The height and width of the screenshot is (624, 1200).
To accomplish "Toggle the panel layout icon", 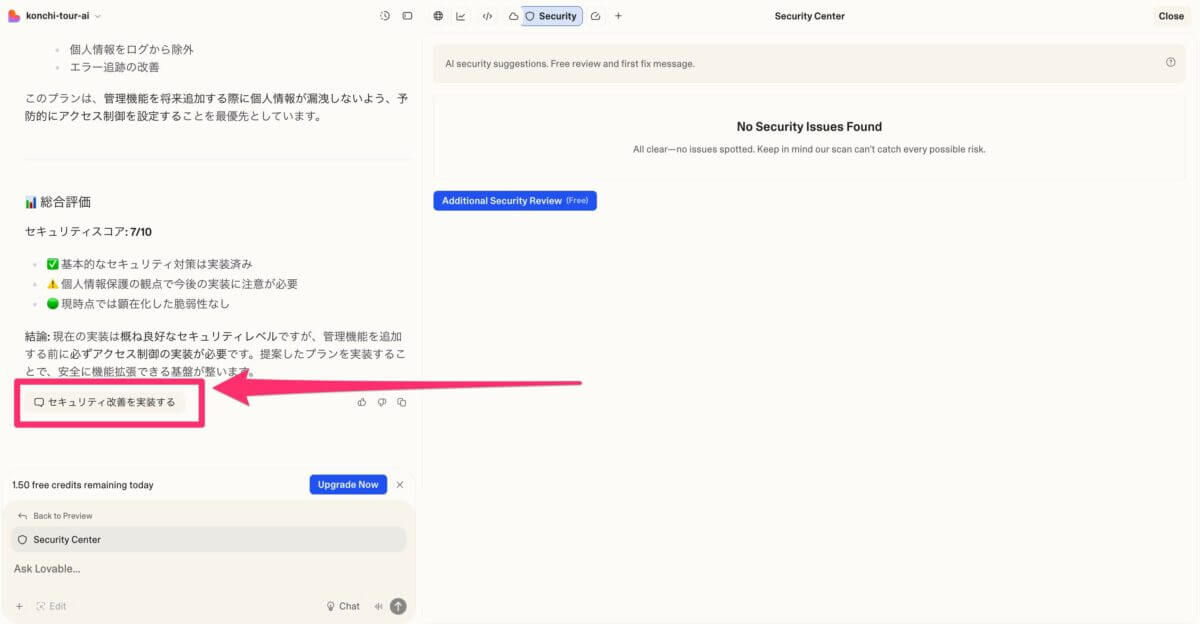I will (407, 16).
